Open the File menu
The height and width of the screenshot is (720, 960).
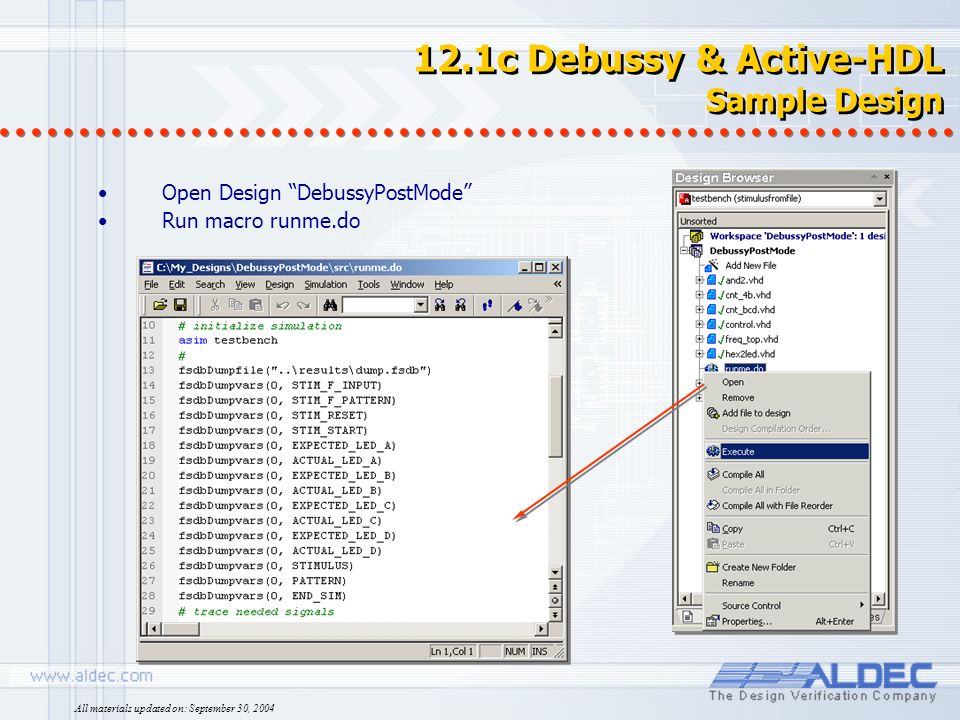(x=151, y=284)
